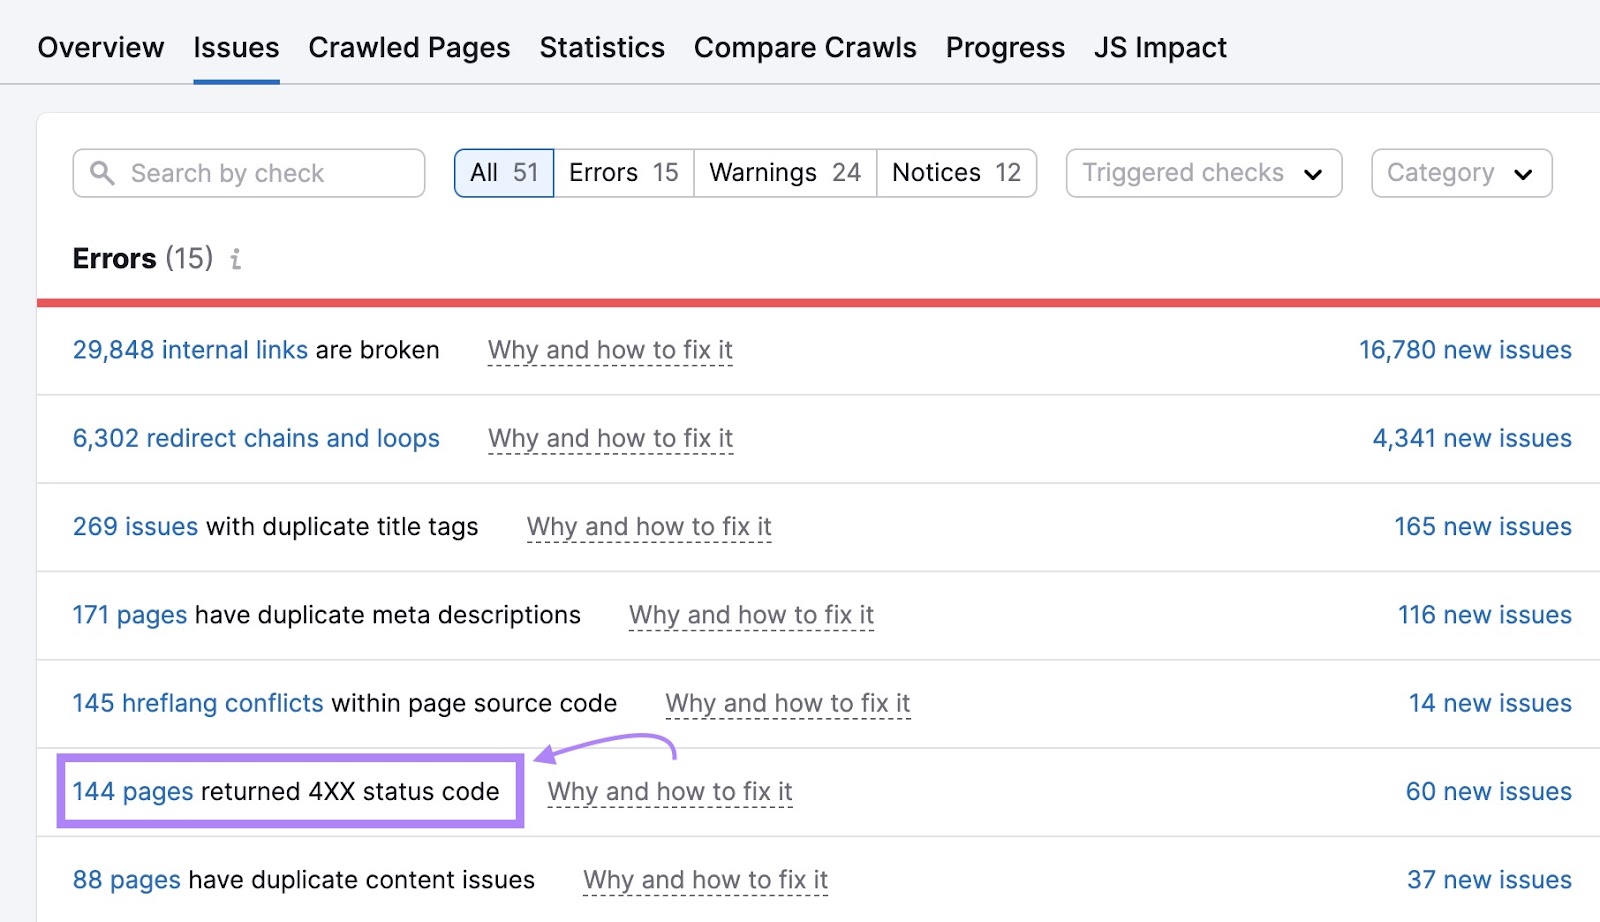Open the Crawled Pages tab

point(409,47)
